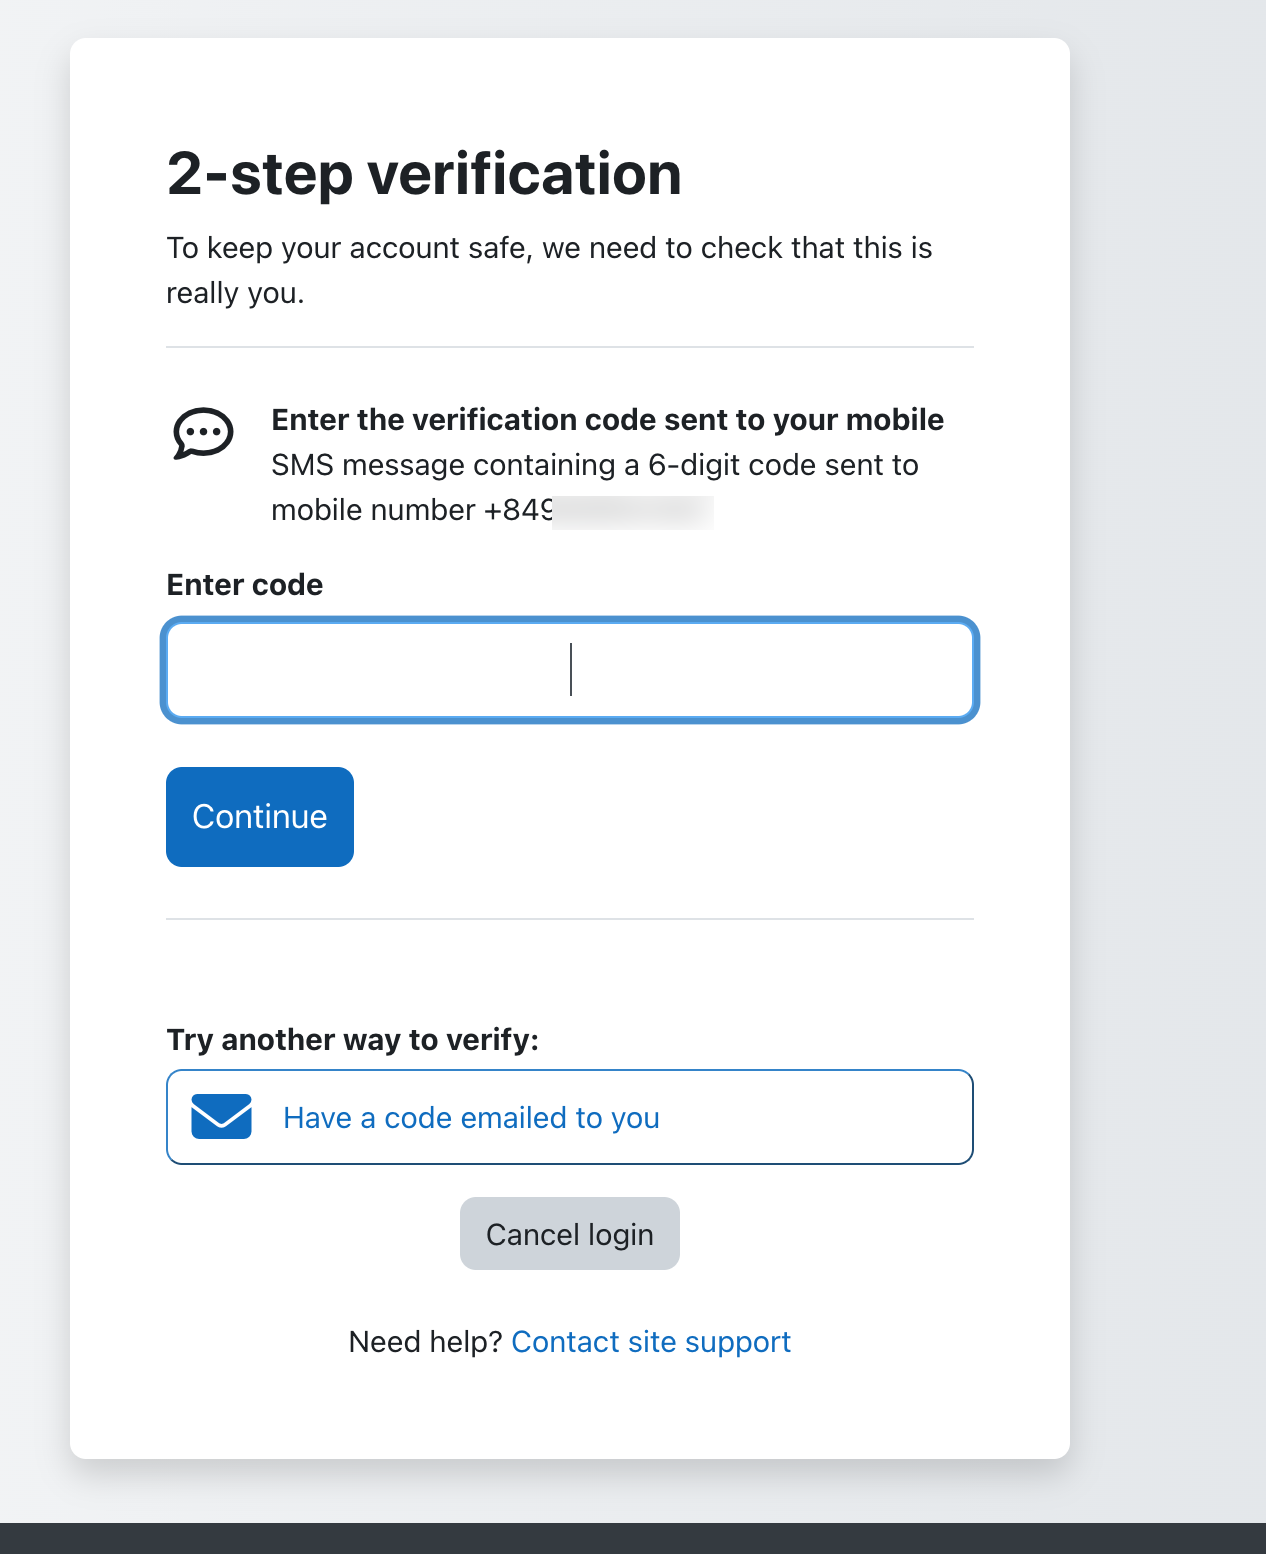Click the 'Enter code' field label
The width and height of the screenshot is (1266, 1554).
[245, 585]
